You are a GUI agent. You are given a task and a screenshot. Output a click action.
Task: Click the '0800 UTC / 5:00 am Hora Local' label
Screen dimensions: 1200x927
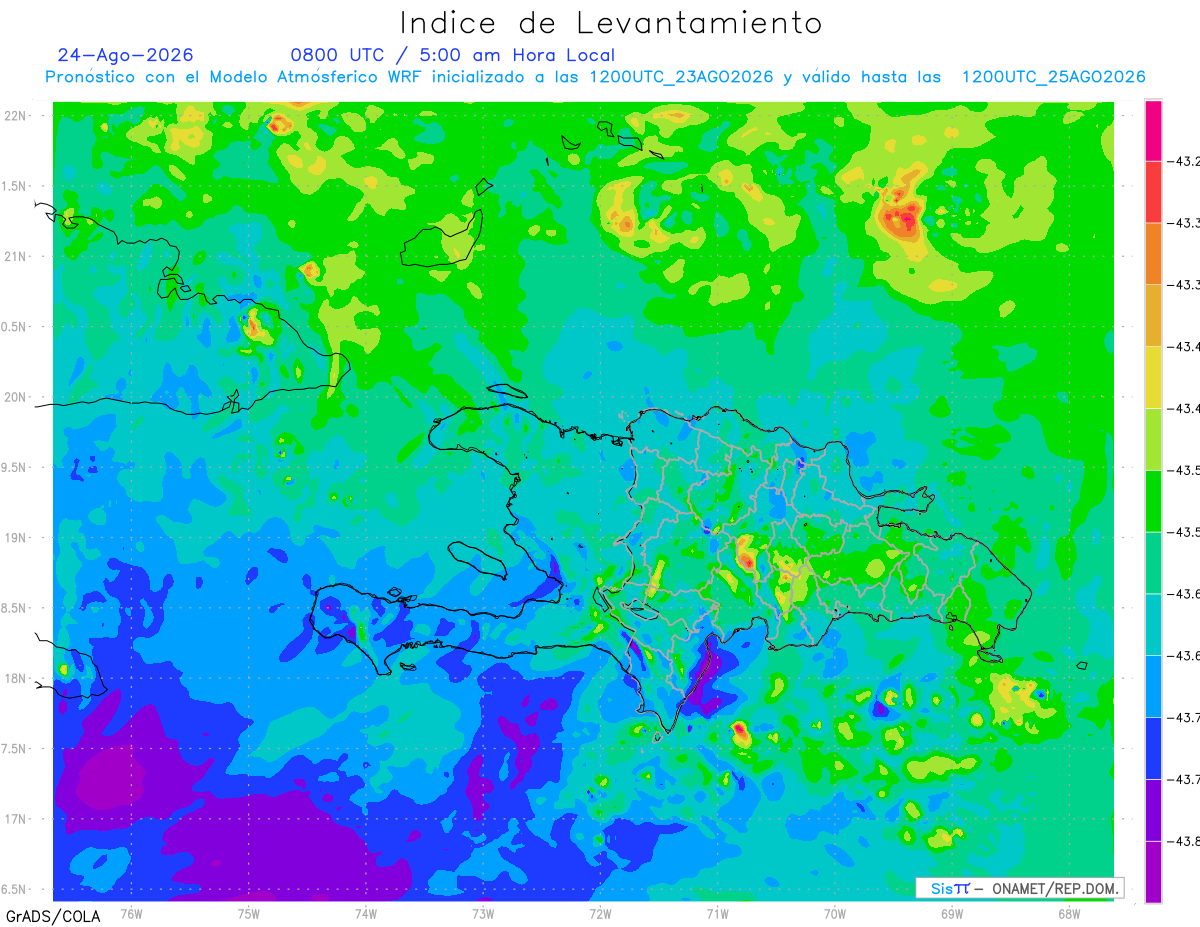click(453, 55)
